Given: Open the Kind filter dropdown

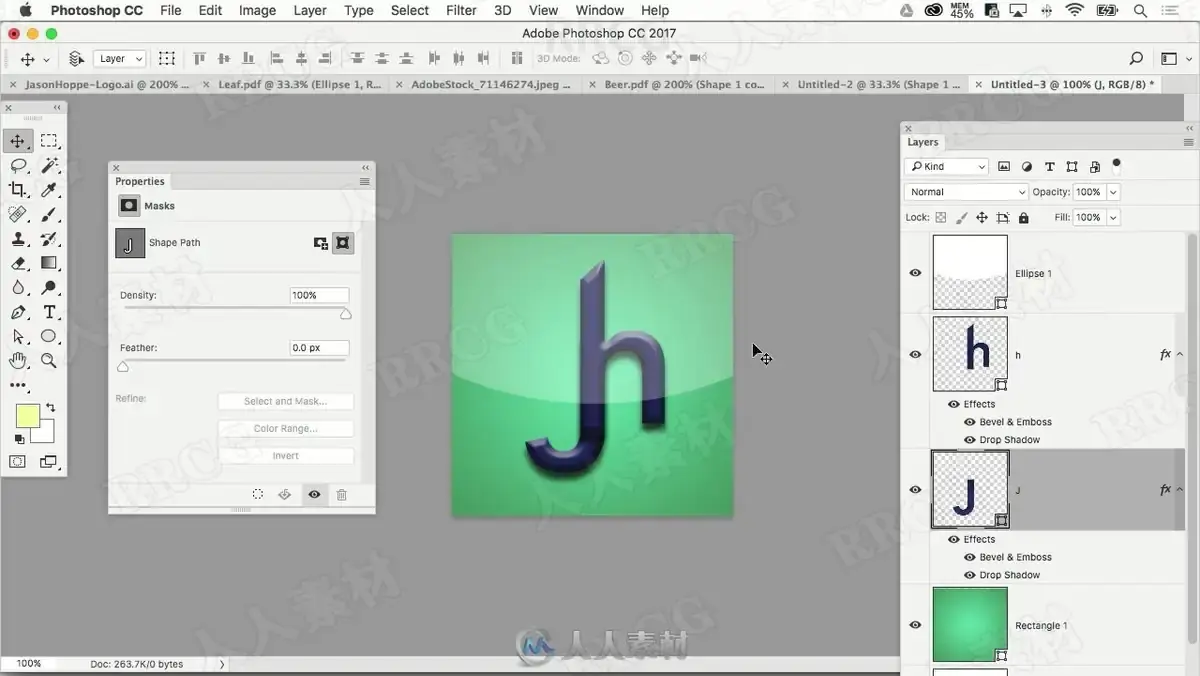Looking at the screenshot, I should (x=947, y=167).
